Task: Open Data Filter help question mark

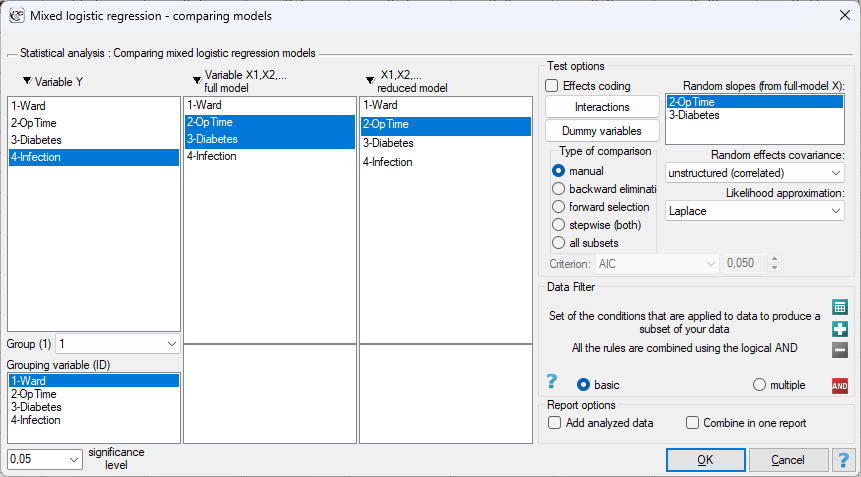Action: 552,381
